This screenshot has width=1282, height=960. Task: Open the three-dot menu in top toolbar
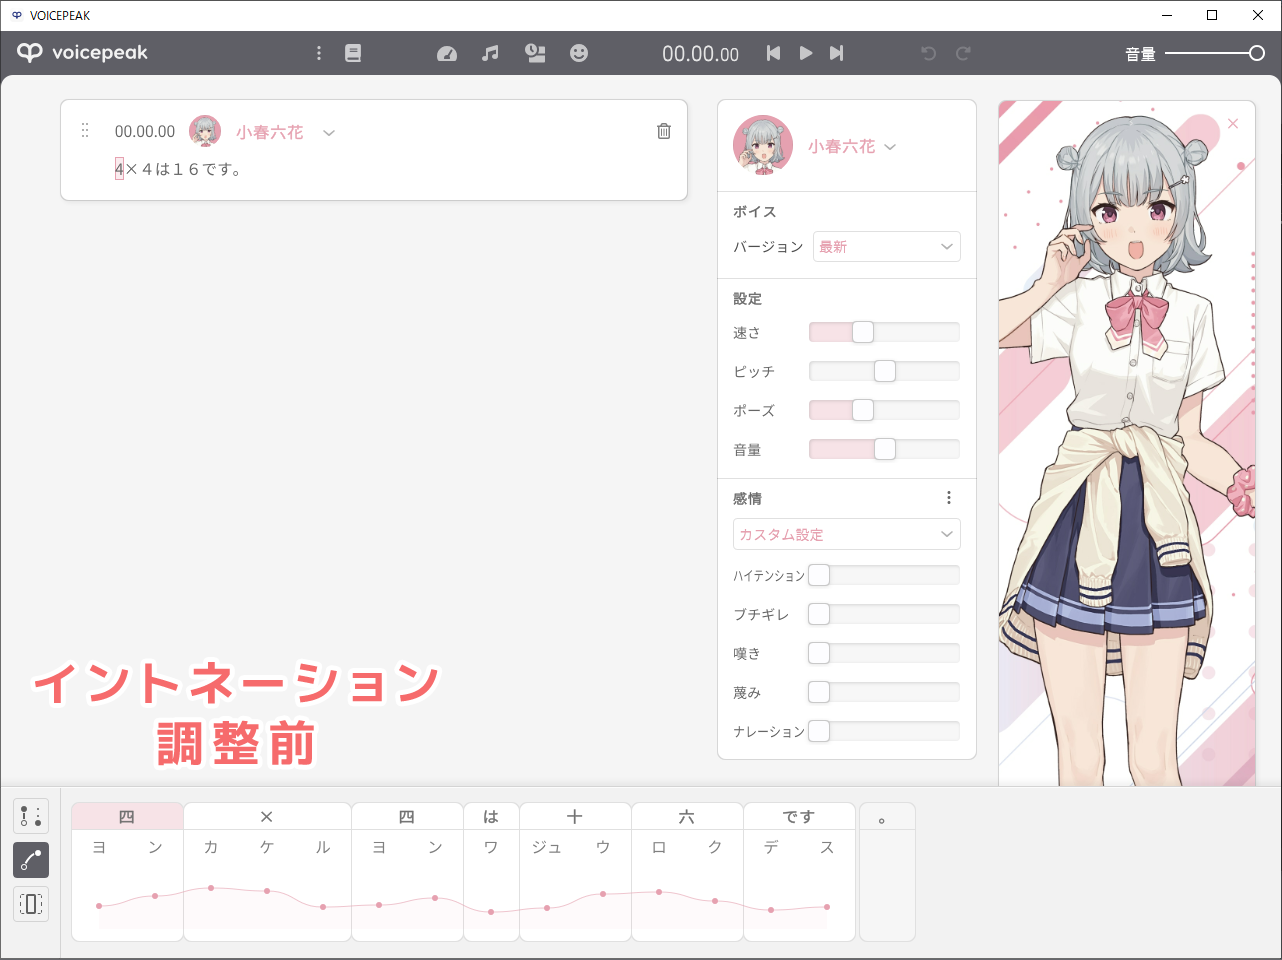click(319, 53)
